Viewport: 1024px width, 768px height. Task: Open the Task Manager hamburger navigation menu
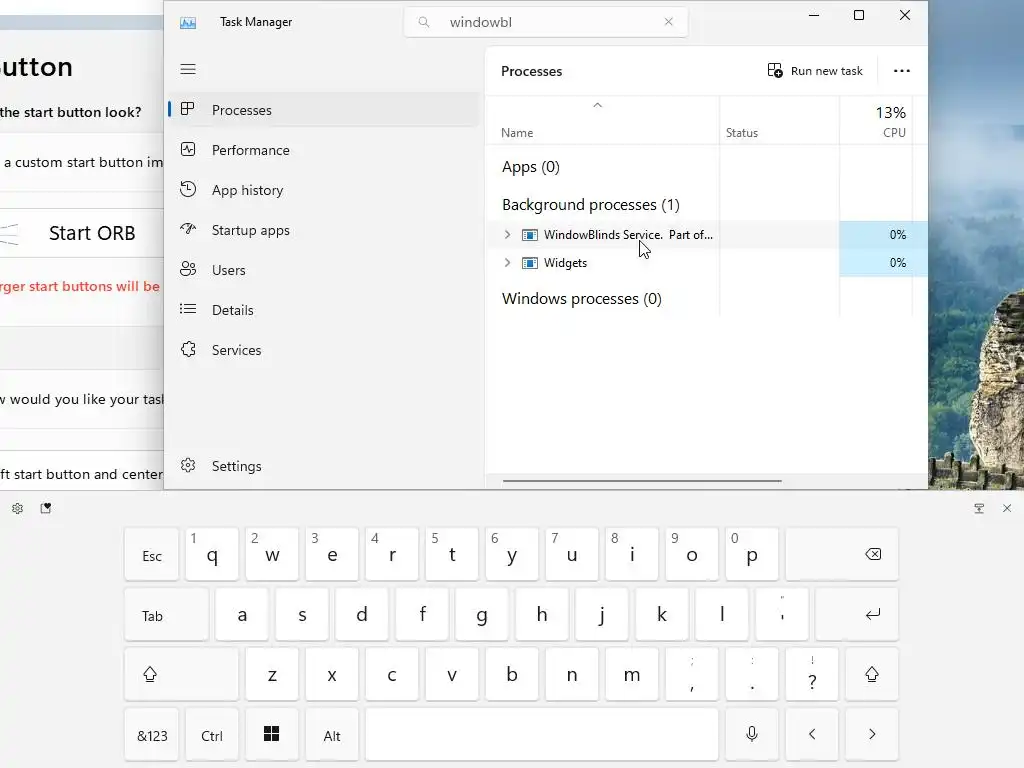coord(188,69)
